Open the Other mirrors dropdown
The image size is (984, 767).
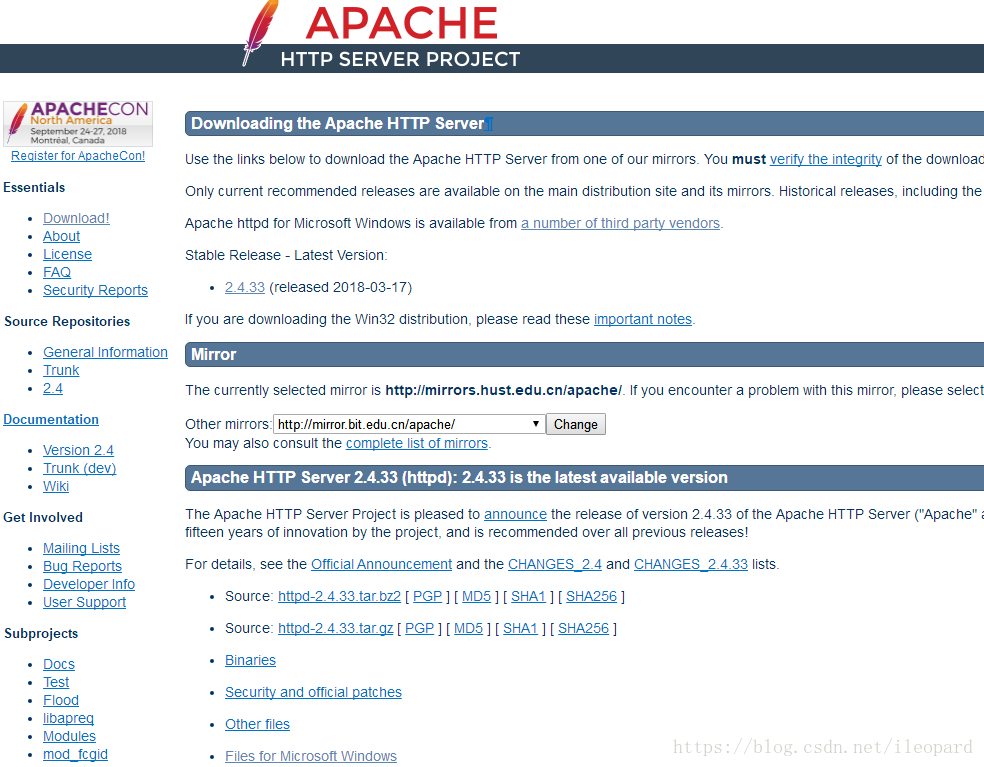tap(409, 424)
